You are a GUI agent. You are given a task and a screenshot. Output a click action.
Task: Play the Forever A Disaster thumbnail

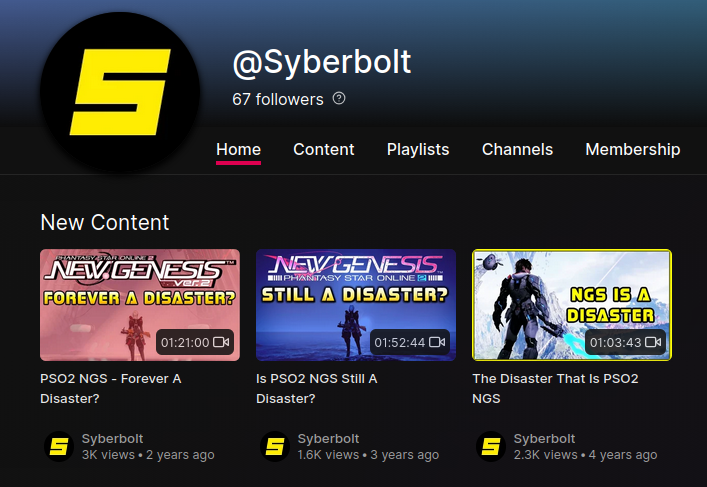(140, 305)
